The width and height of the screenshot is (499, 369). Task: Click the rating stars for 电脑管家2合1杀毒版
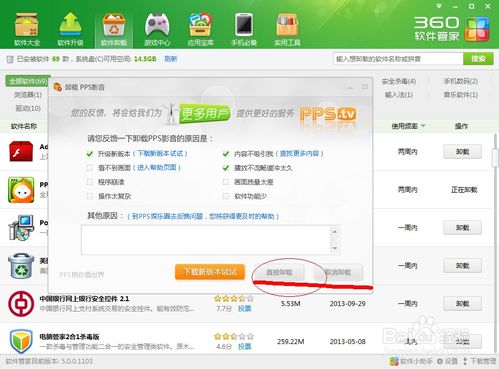point(234,336)
